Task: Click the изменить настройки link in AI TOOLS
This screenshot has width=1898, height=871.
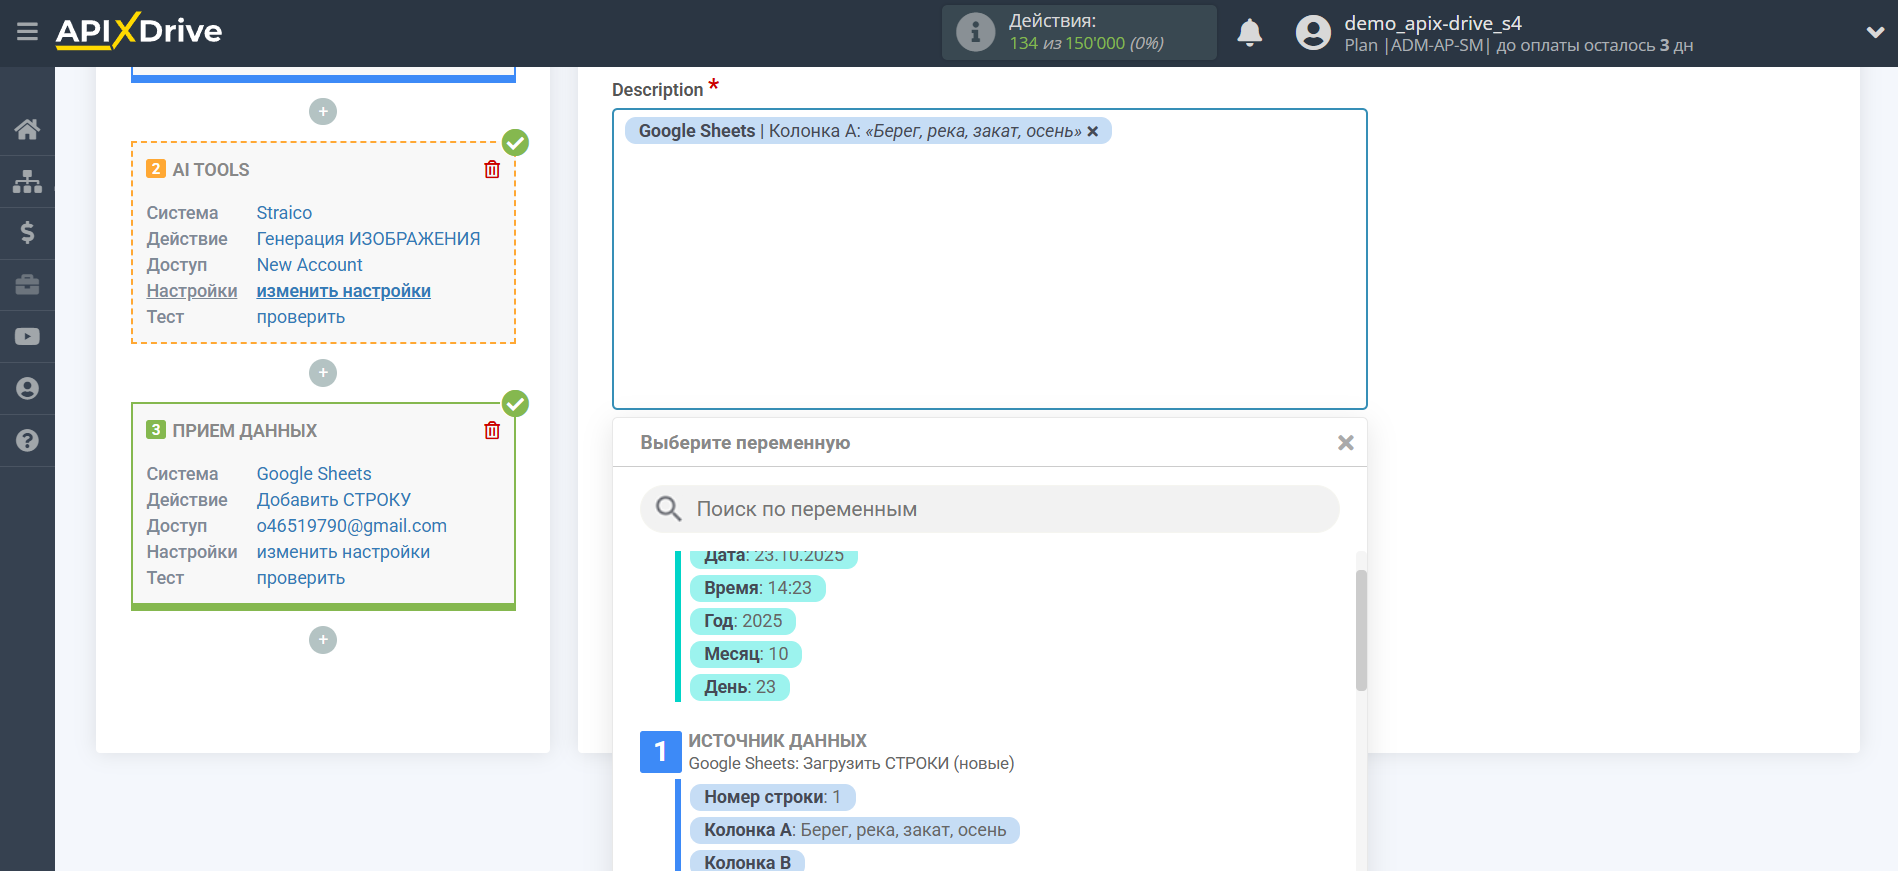Action: click(x=343, y=291)
